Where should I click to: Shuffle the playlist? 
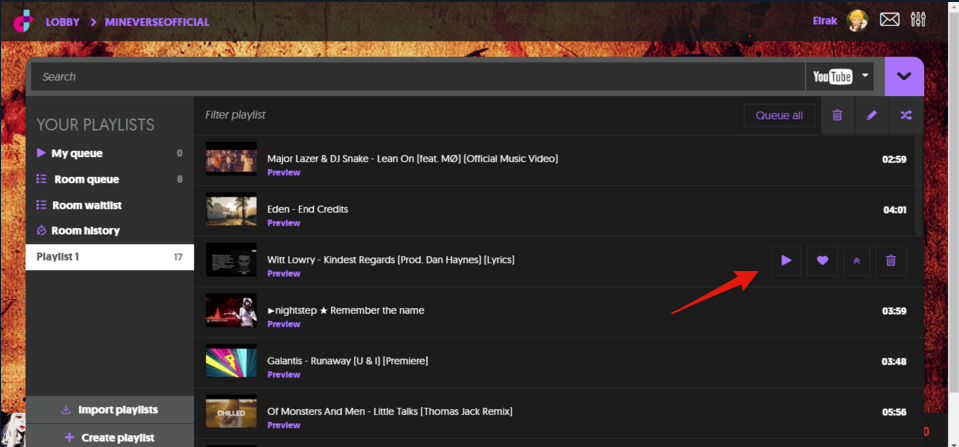pyautogui.click(x=906, y=115)
